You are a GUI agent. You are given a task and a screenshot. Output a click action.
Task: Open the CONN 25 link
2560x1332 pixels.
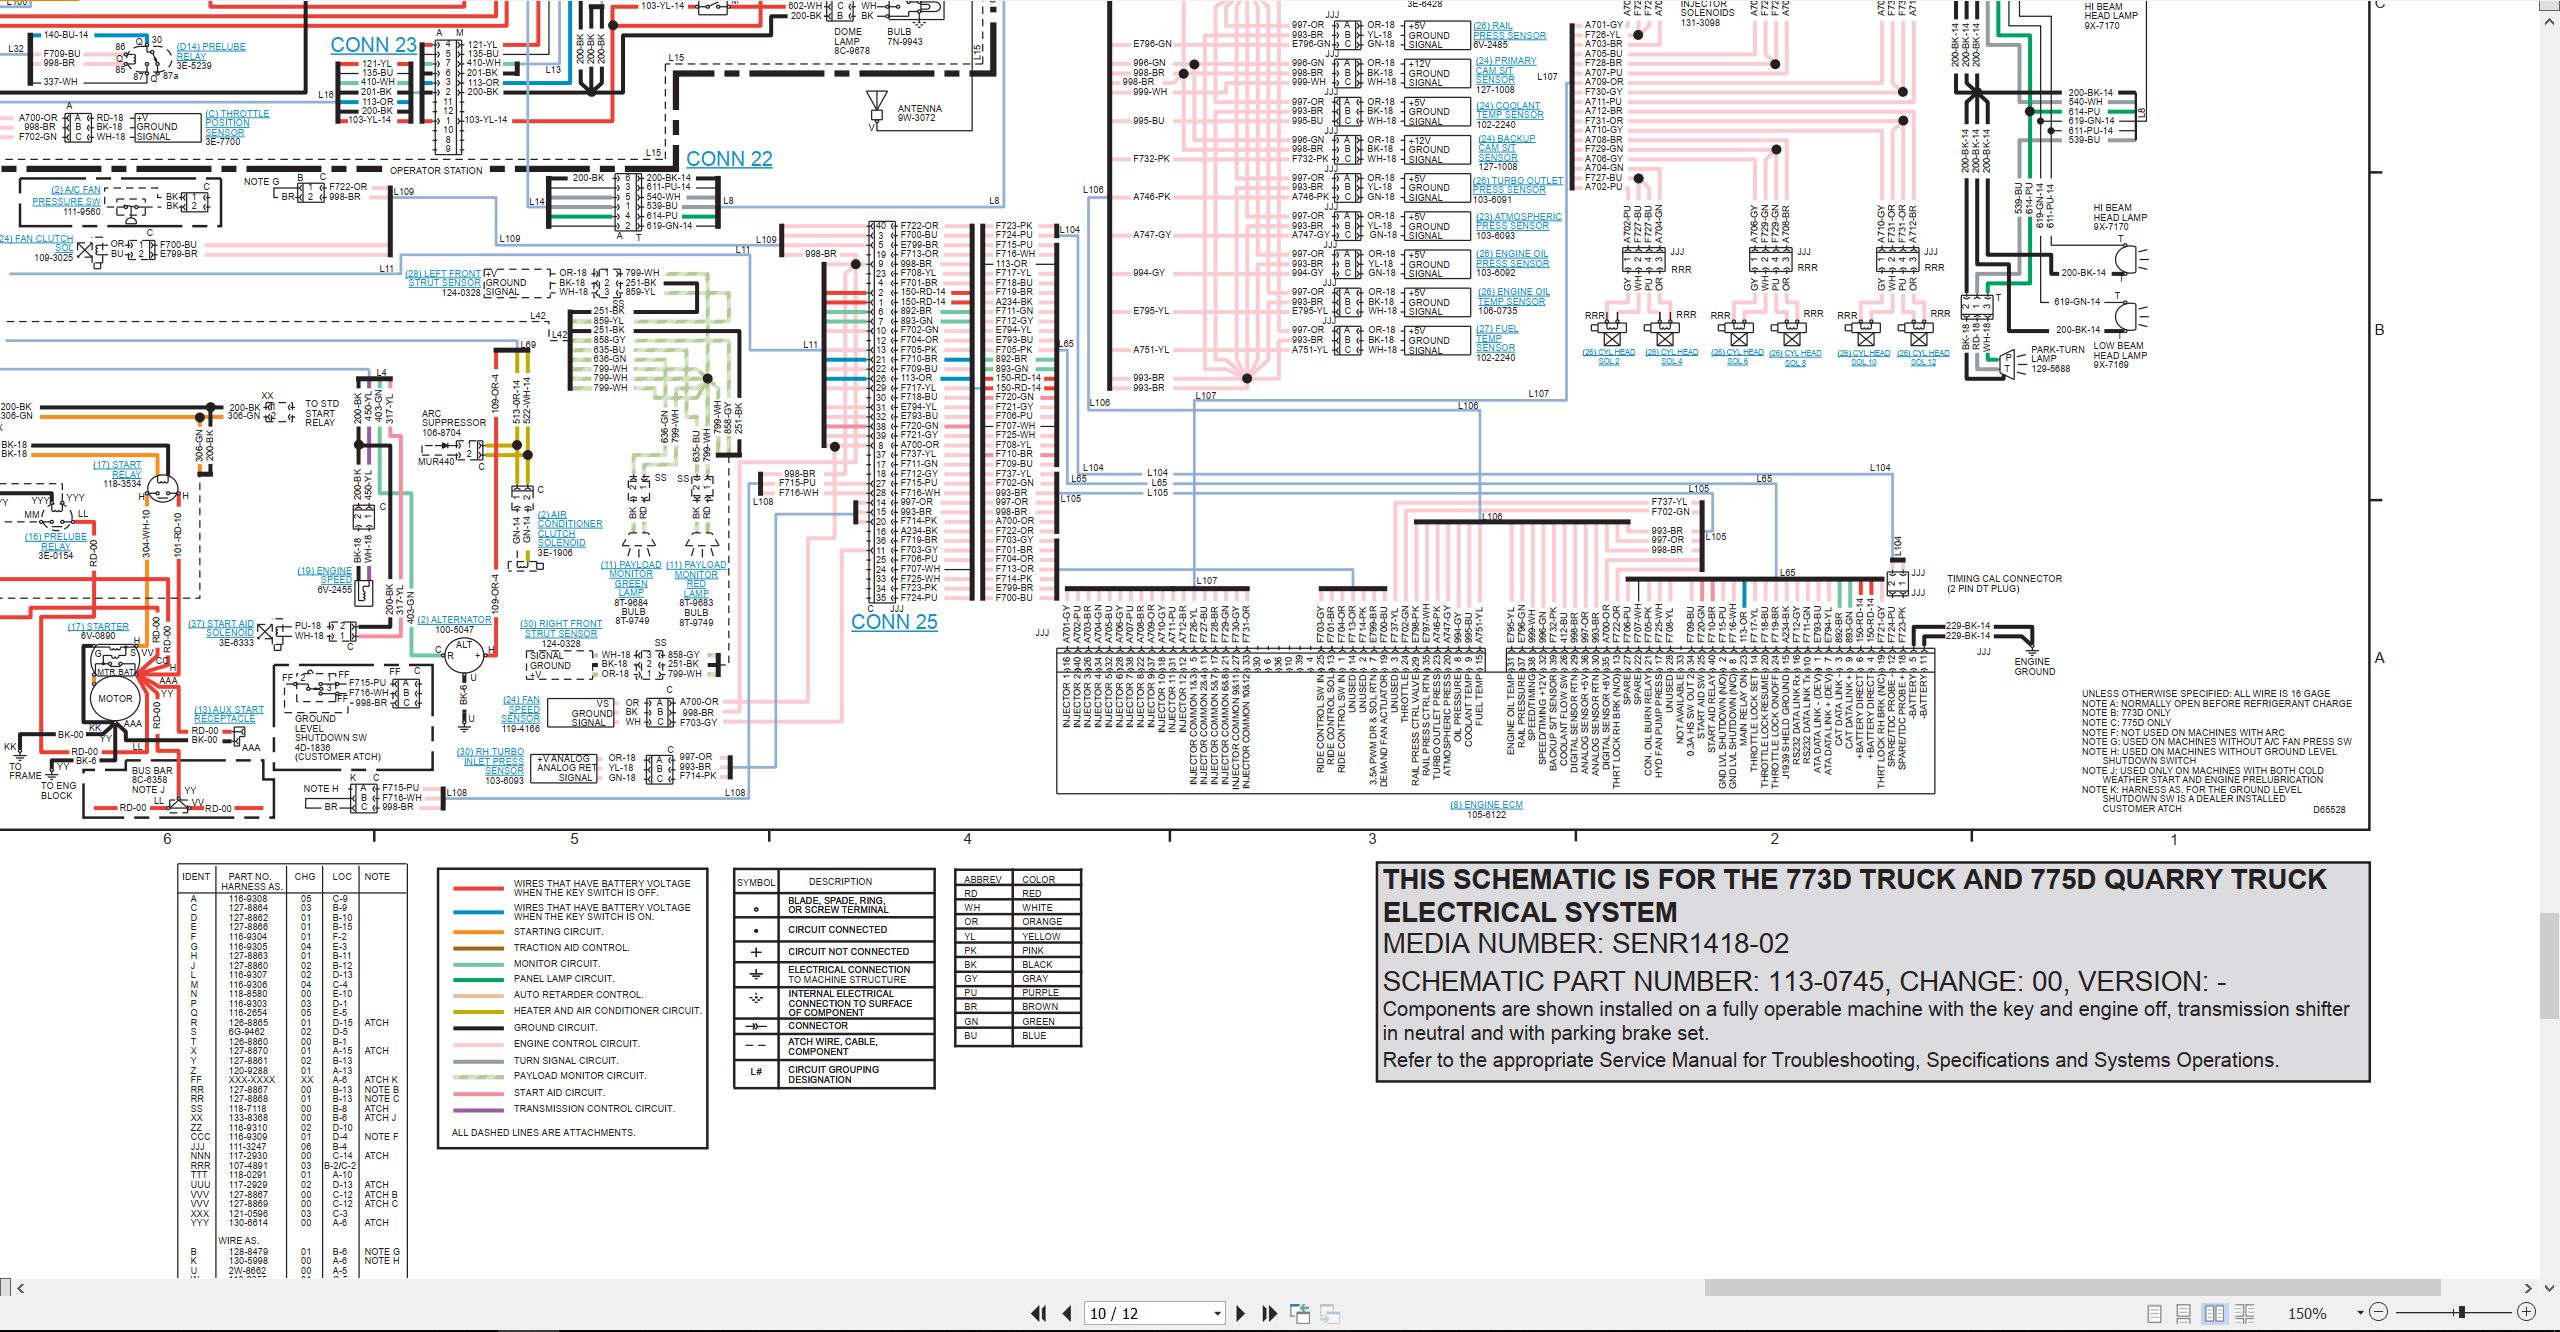tap(894, 622)
